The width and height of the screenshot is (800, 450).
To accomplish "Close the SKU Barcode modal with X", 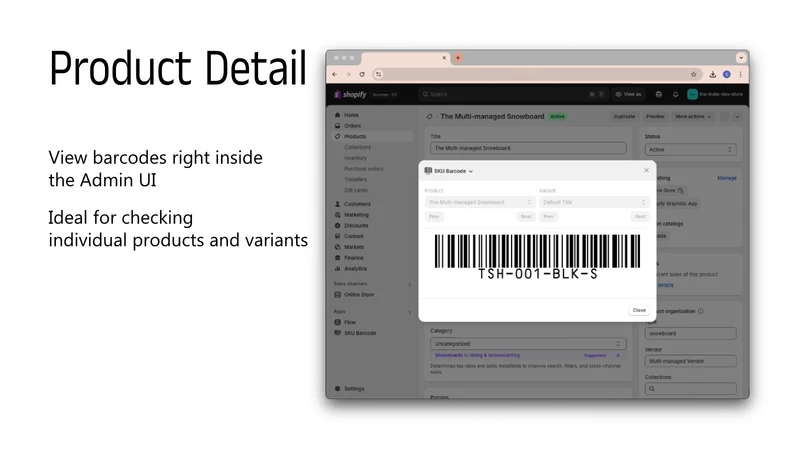I will 646,170.
